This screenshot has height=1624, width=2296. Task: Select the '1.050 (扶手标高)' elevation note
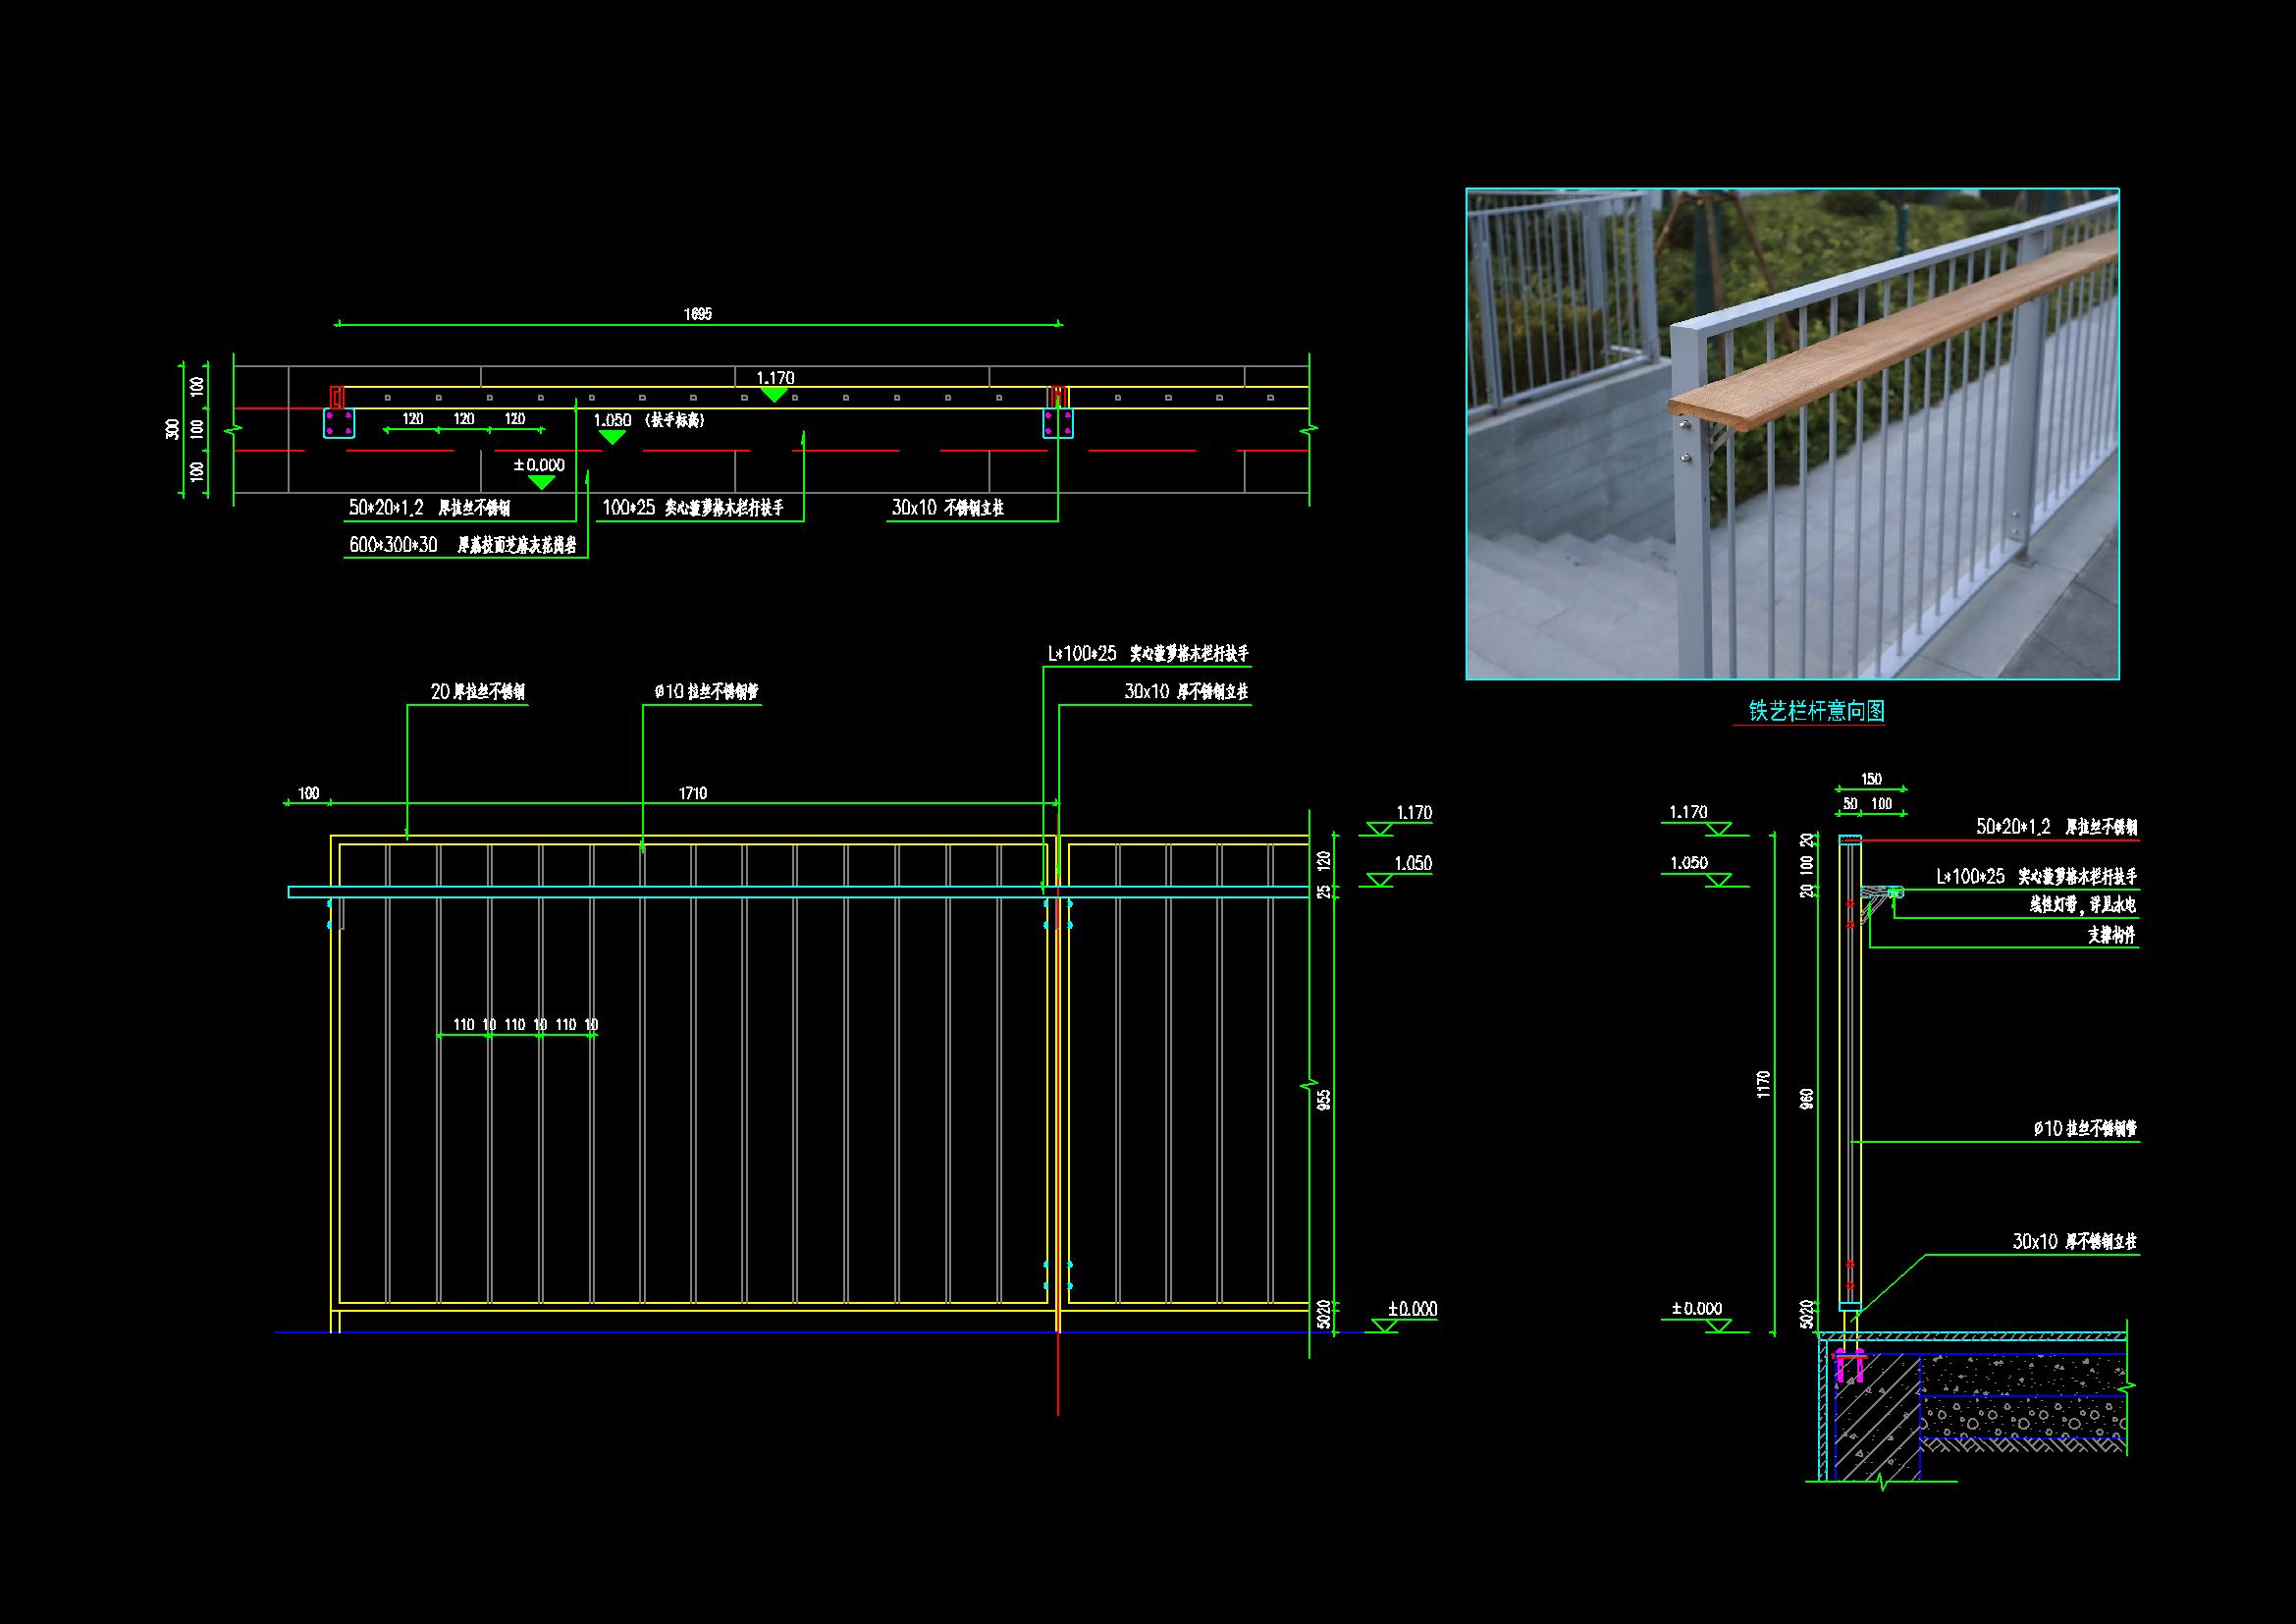[x=649, y=420]
